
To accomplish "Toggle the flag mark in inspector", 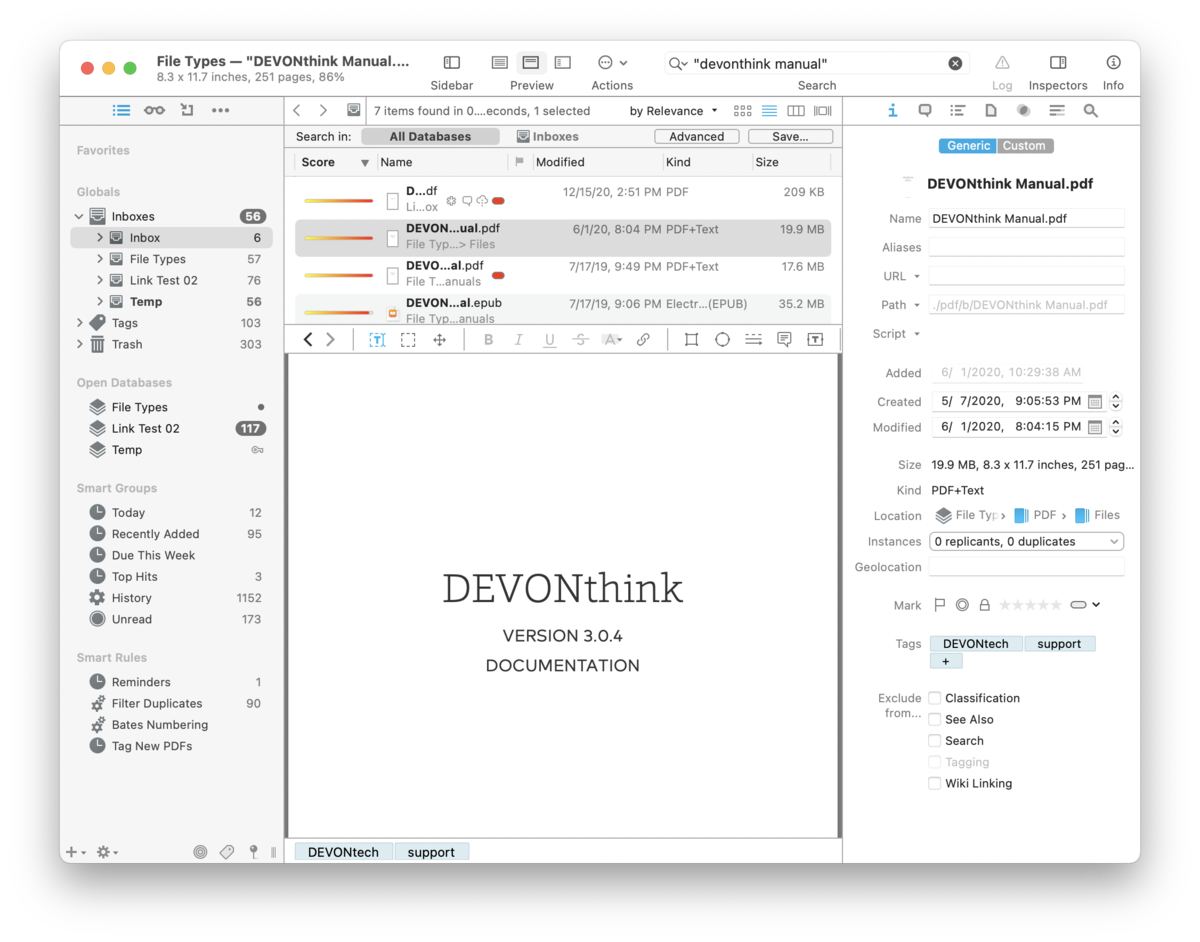I will click(x=939, y=605).
